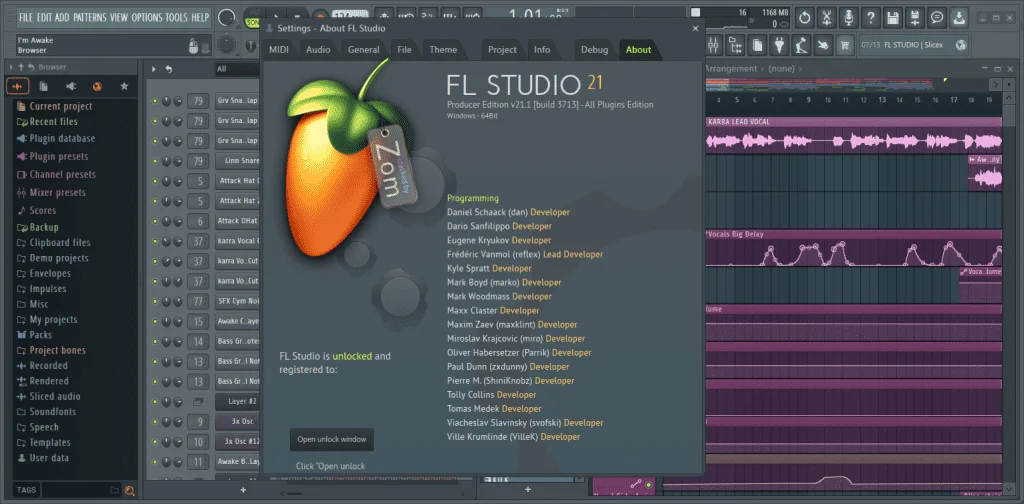1024x504 pixels.
Task: Open the plugin picker plug icon
Action: (x=779, y=45)
